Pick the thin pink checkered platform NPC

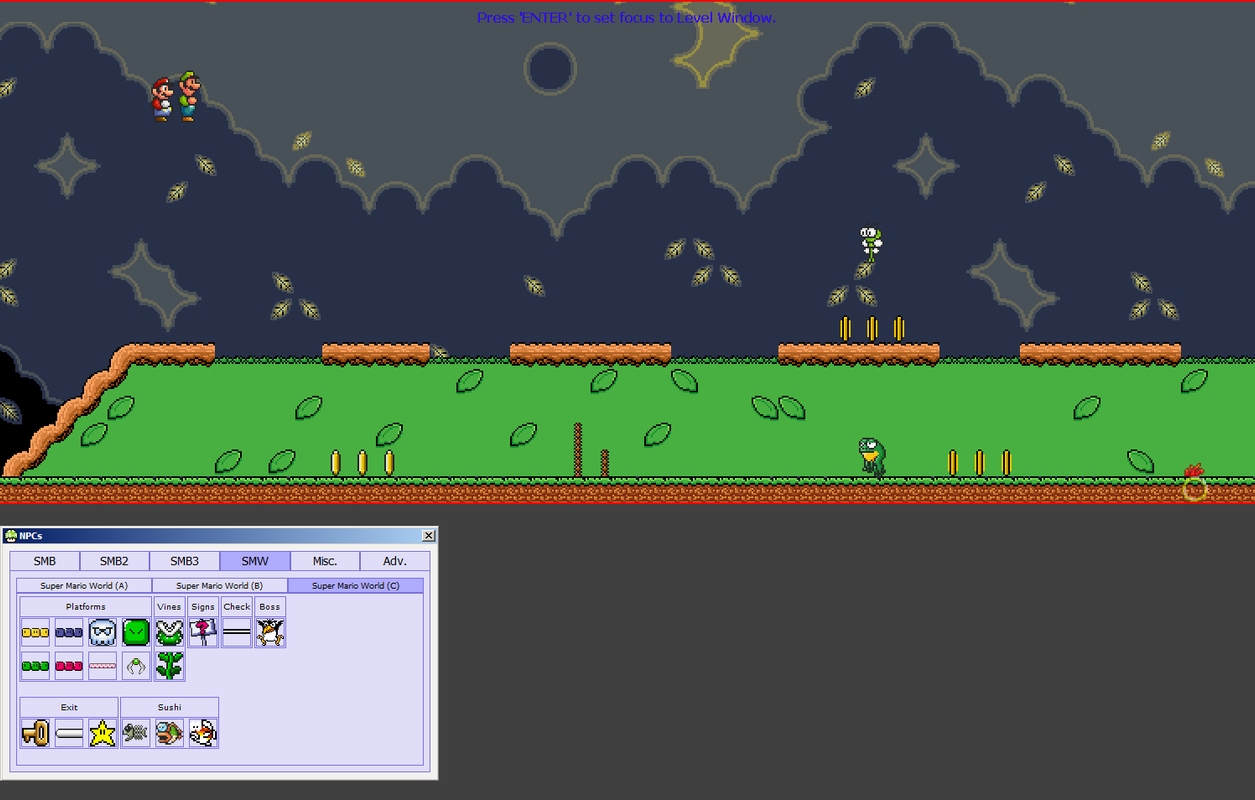(103, 666)
